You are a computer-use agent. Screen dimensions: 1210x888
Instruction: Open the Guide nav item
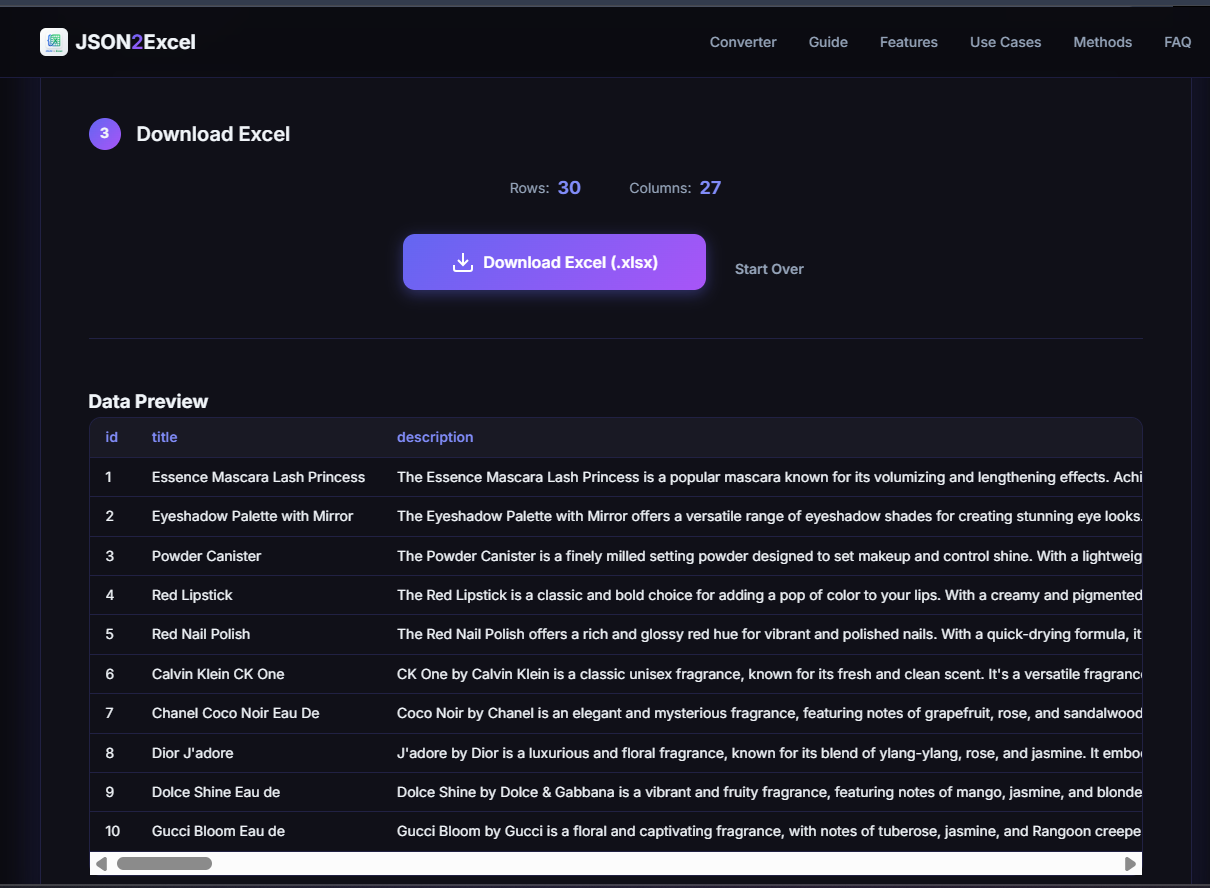pos(828,42)
